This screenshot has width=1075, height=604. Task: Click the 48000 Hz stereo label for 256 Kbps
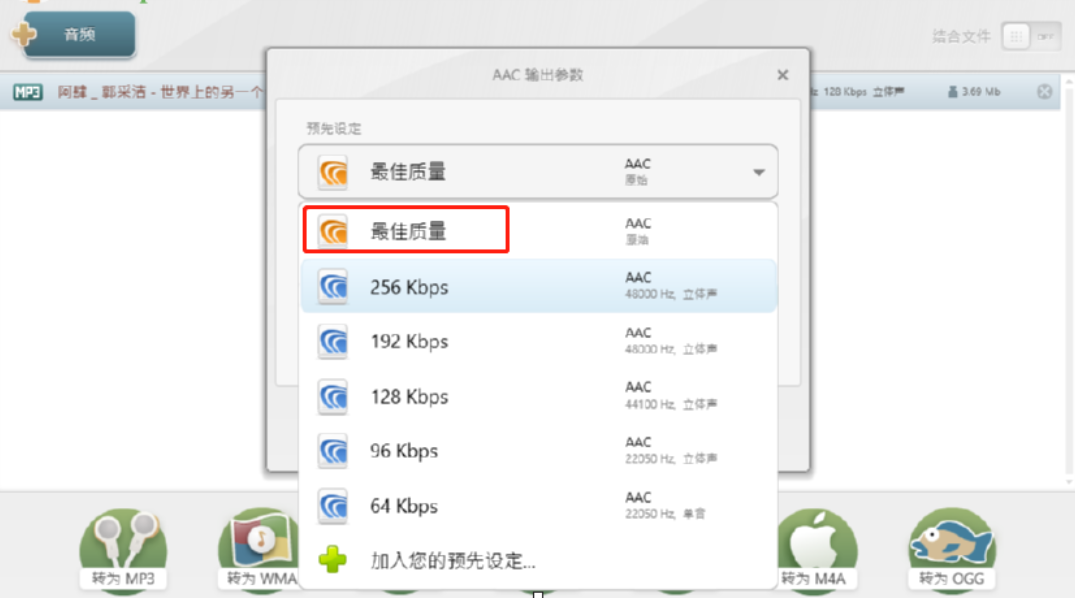tap(671, 294)
